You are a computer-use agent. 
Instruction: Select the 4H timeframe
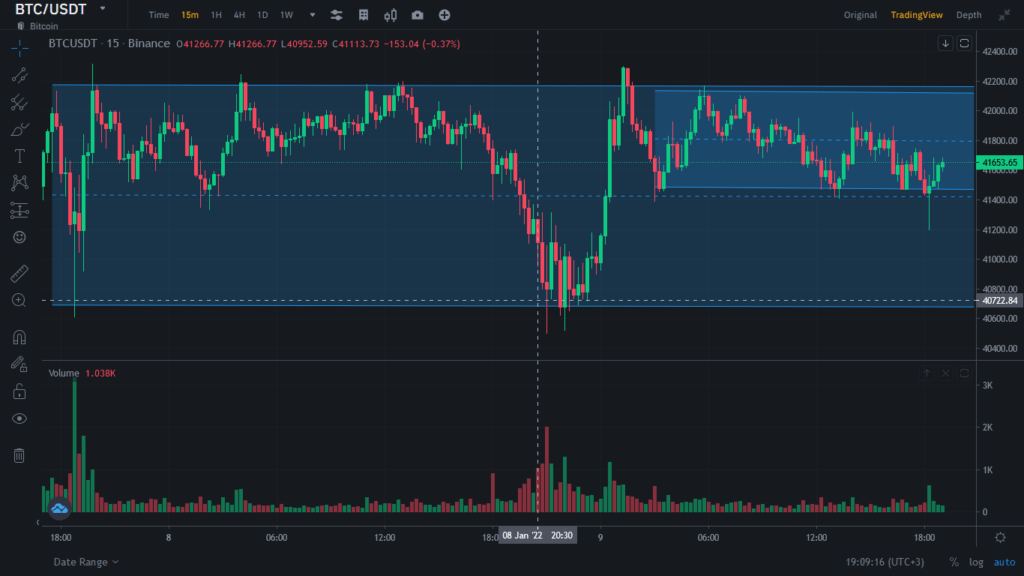click(238, 15)
